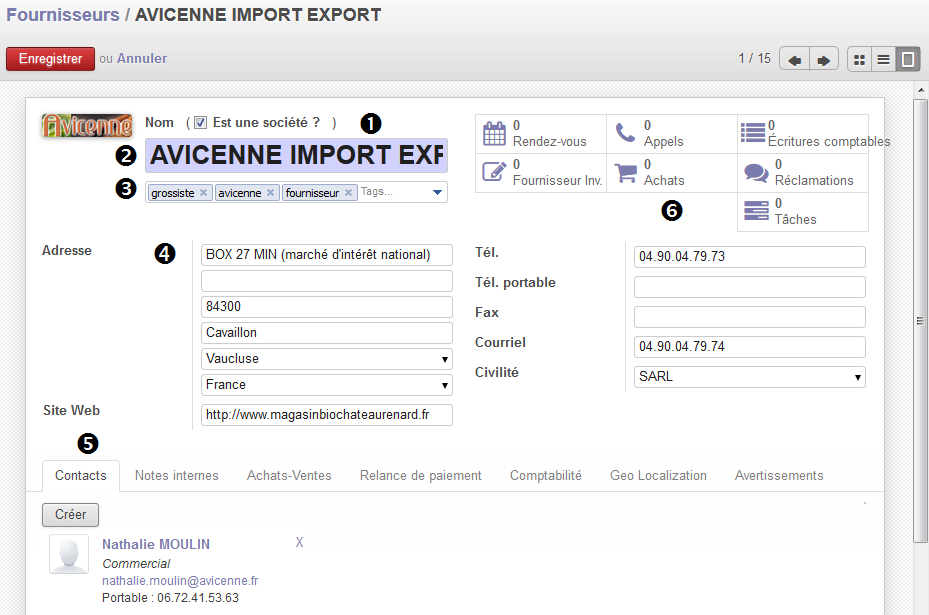The width and height of the screenshot is (929, 615).
Task: Click nathalie.moulin@avicenne.fr email link
Action: click(x=180, y=581)
